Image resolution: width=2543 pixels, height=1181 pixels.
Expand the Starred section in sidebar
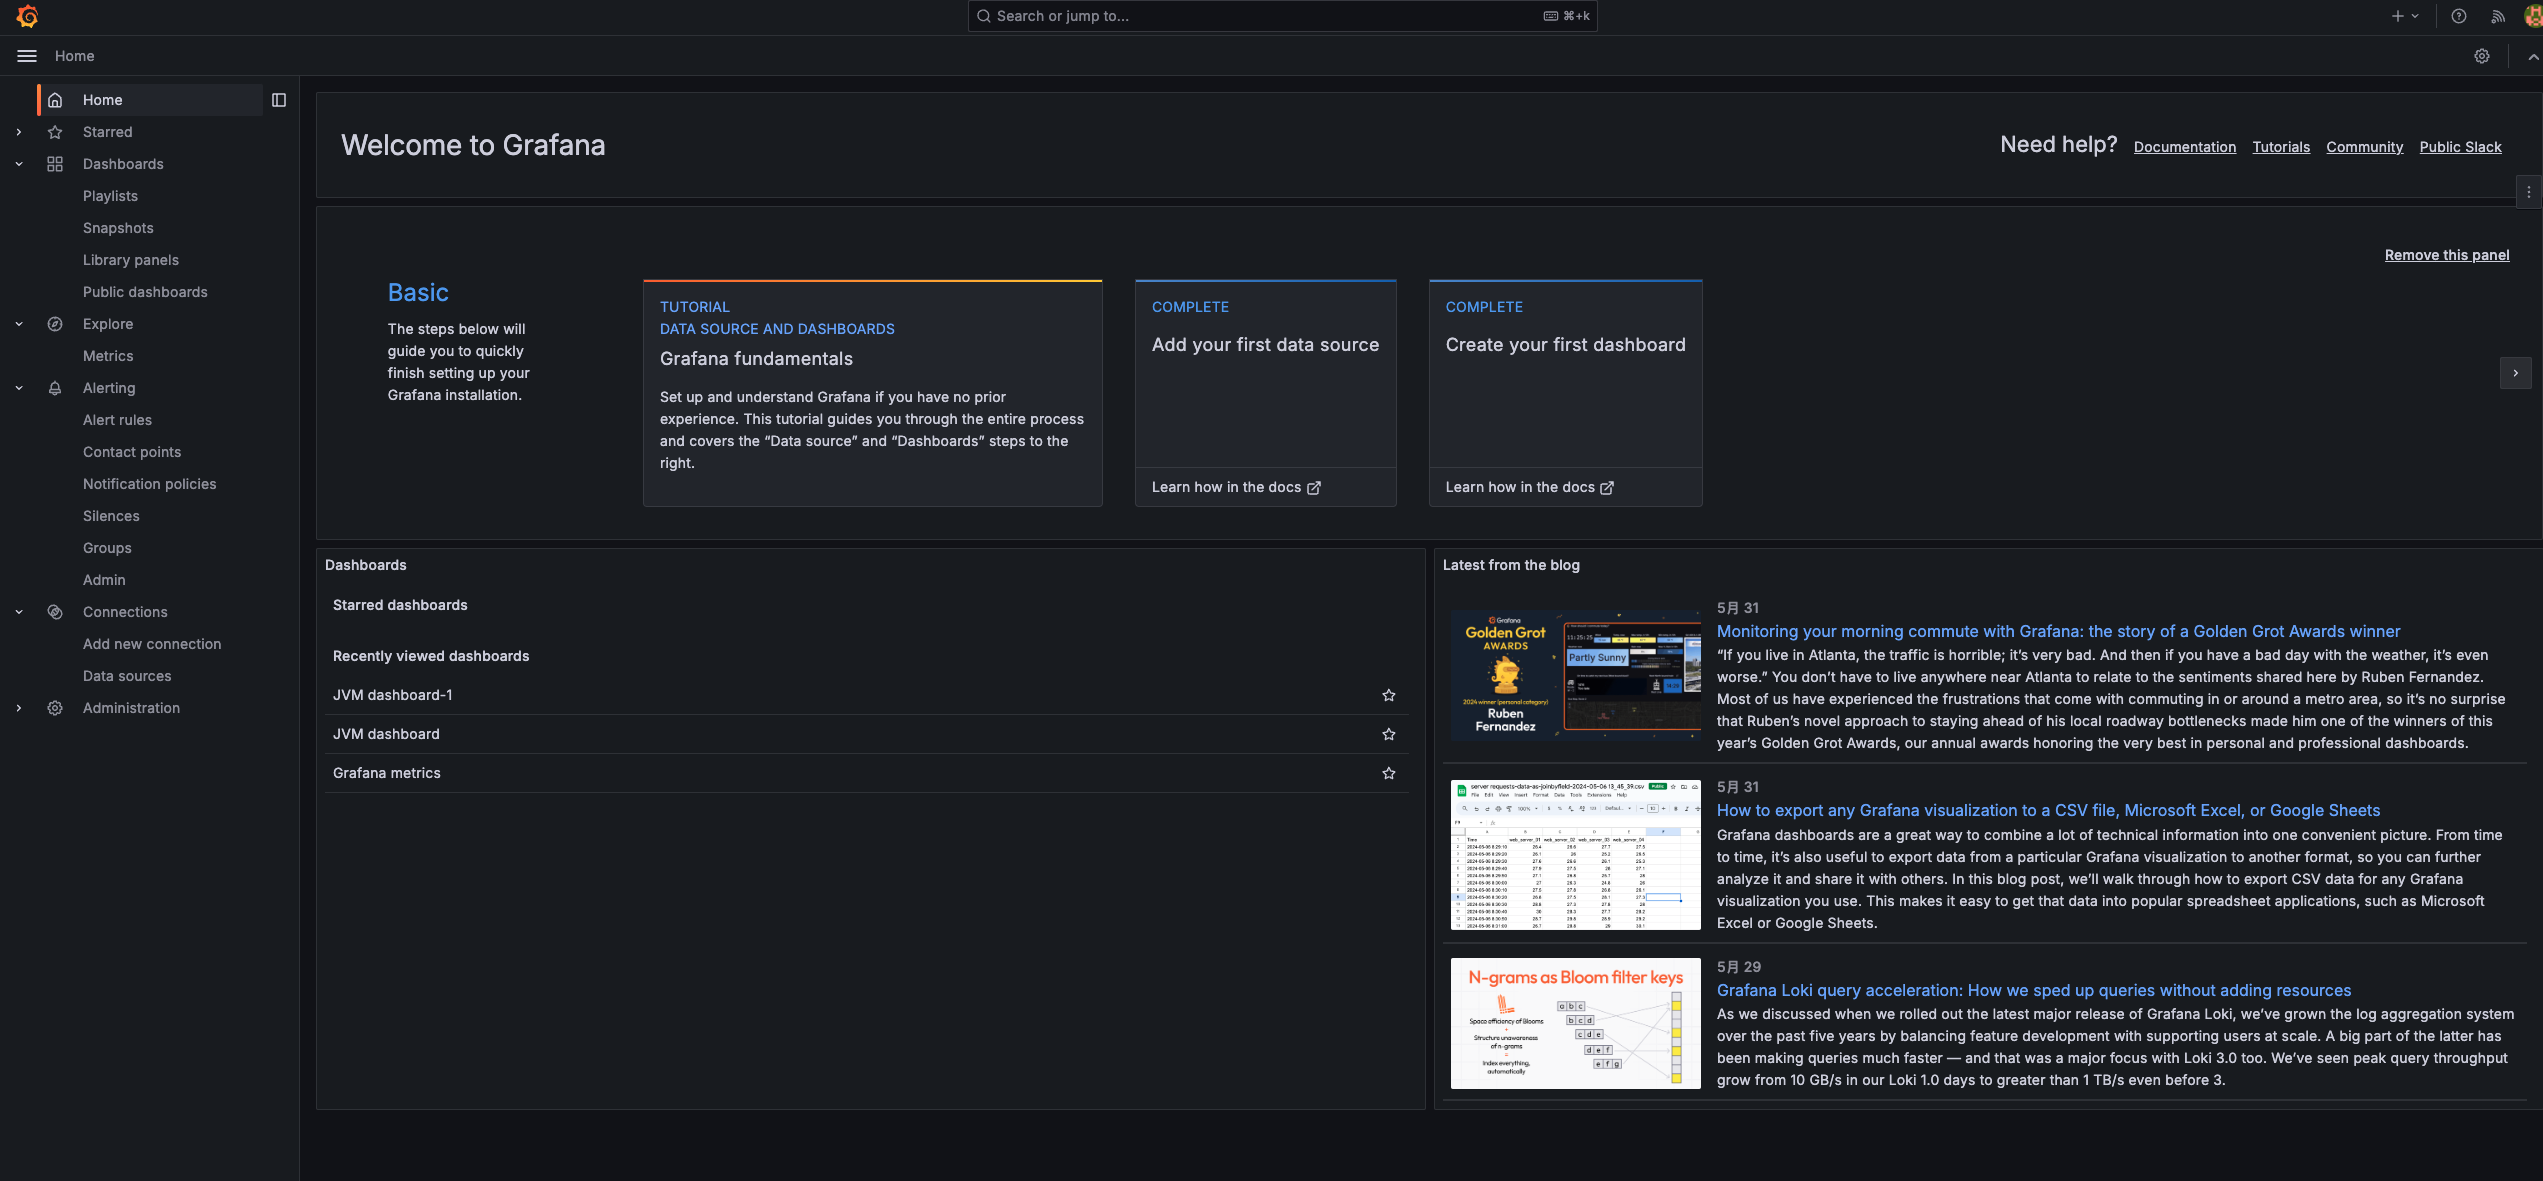pos(18,131)
